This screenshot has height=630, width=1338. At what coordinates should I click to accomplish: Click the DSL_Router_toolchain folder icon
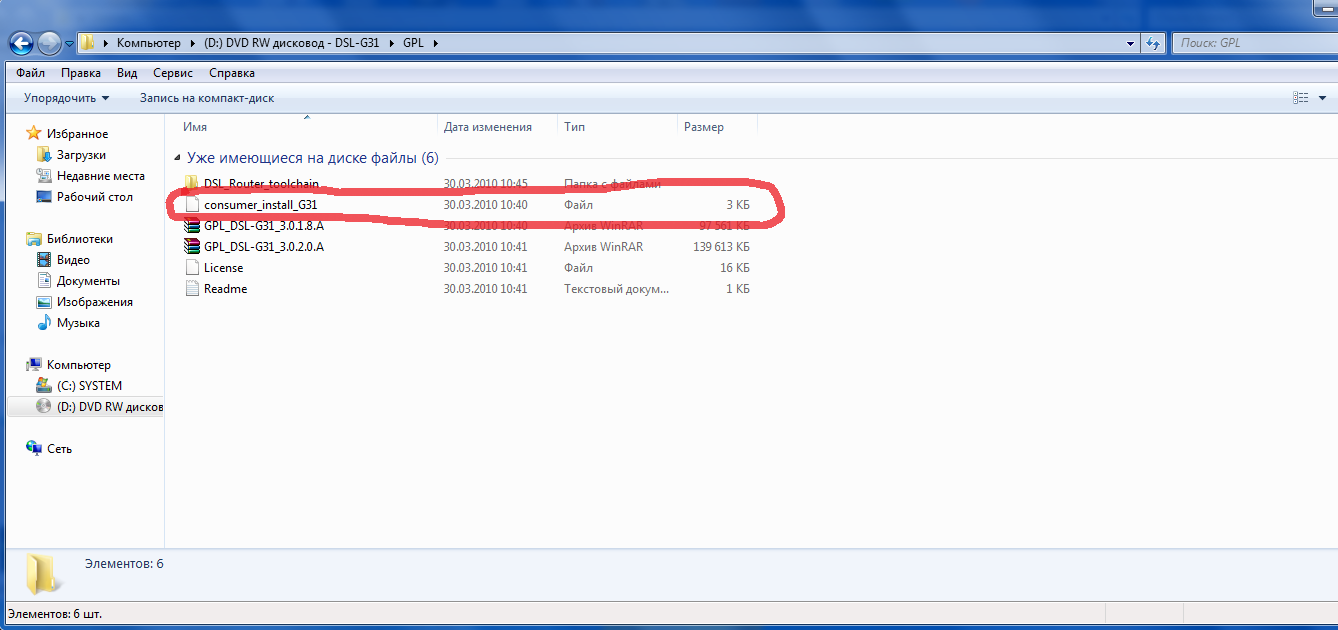(193, 184)
